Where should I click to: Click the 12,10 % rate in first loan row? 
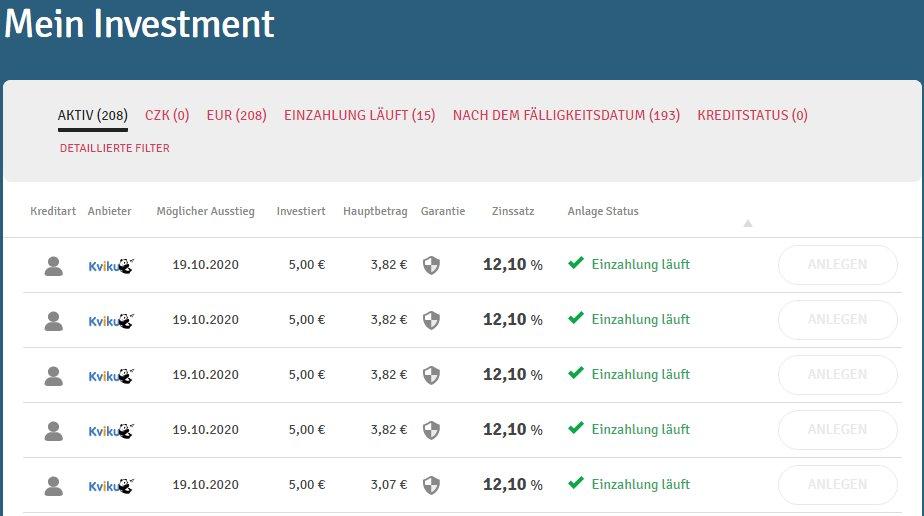coord(513,264)
